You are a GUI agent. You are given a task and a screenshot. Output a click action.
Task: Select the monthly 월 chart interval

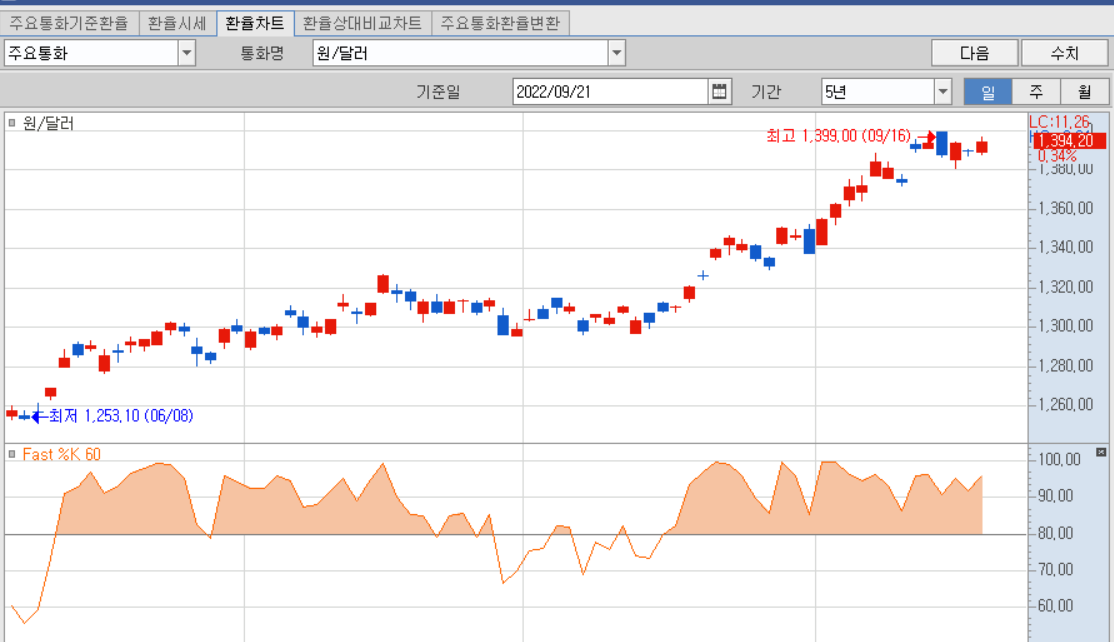(x=1084, y=92)
